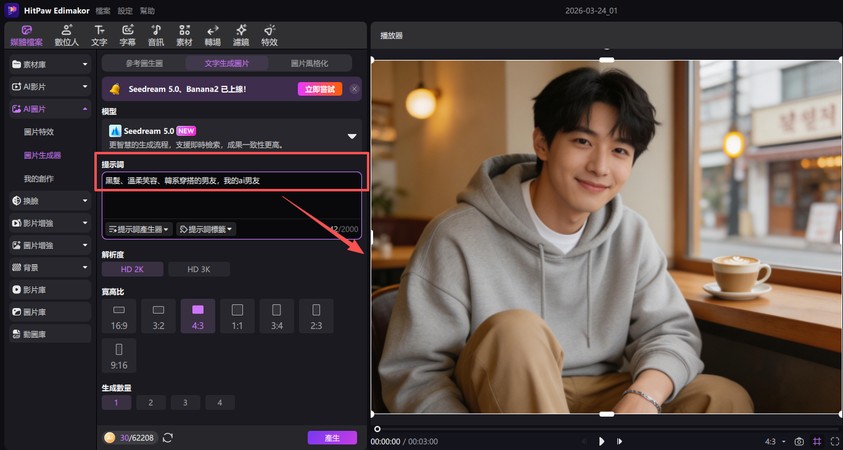Choose the 16:9 aspect ratio

coord(118,316)
